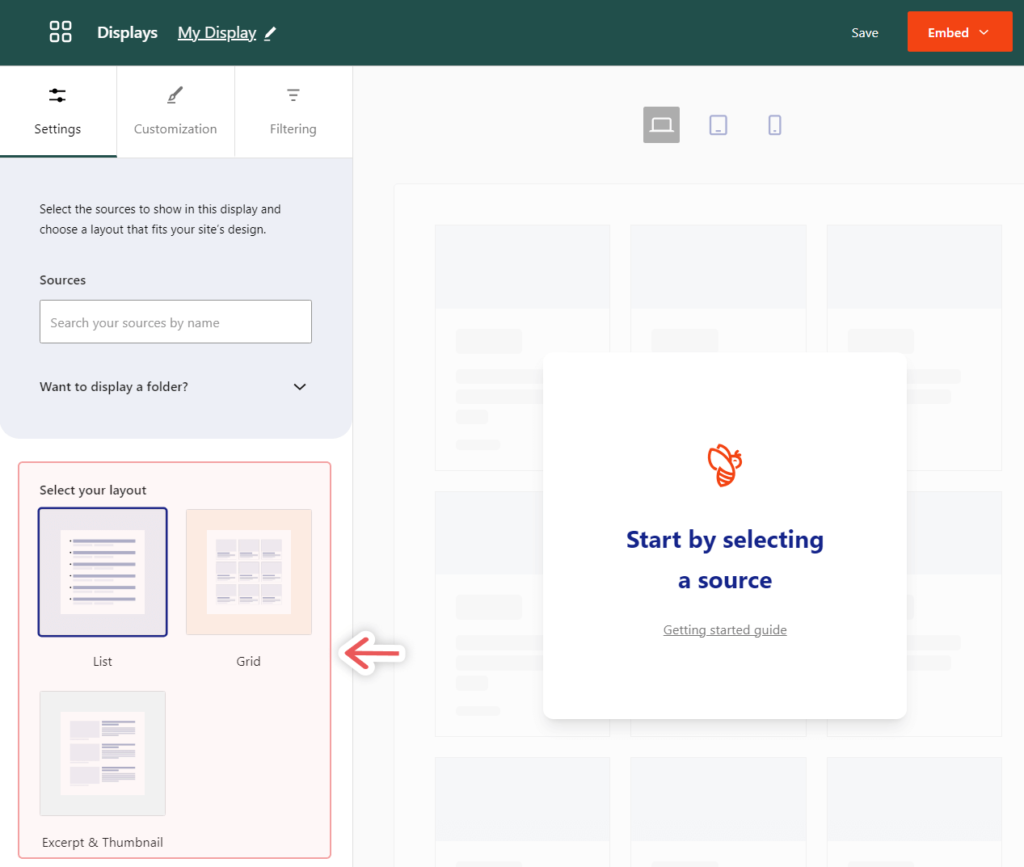Click the sources search field

point(175,322)
